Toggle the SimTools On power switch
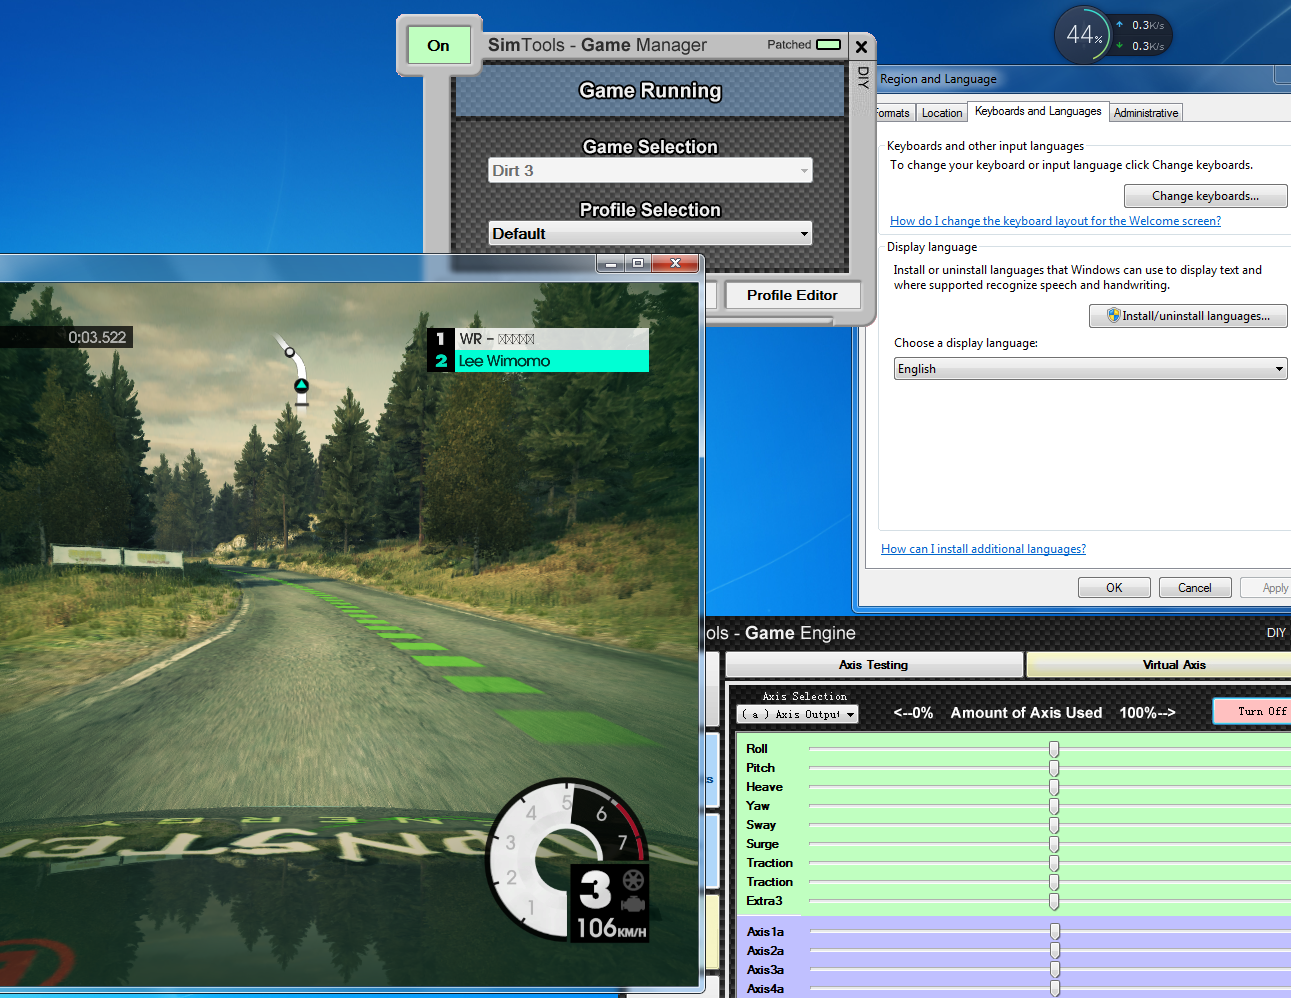 point(439,45)
